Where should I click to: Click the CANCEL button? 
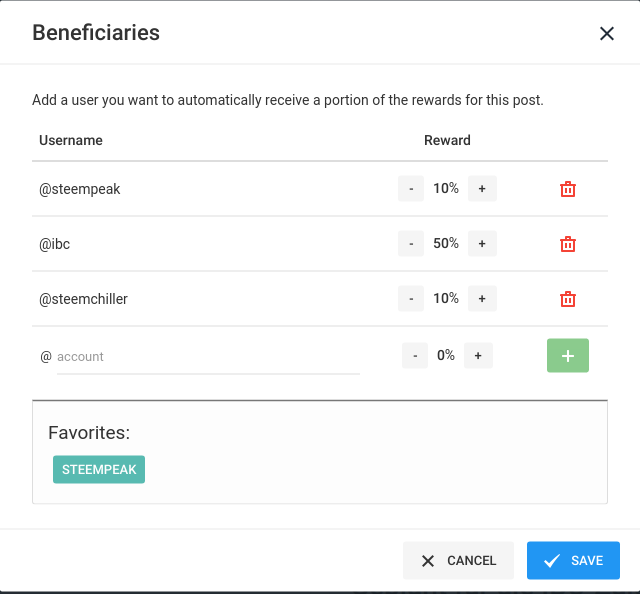coord(458,561)
